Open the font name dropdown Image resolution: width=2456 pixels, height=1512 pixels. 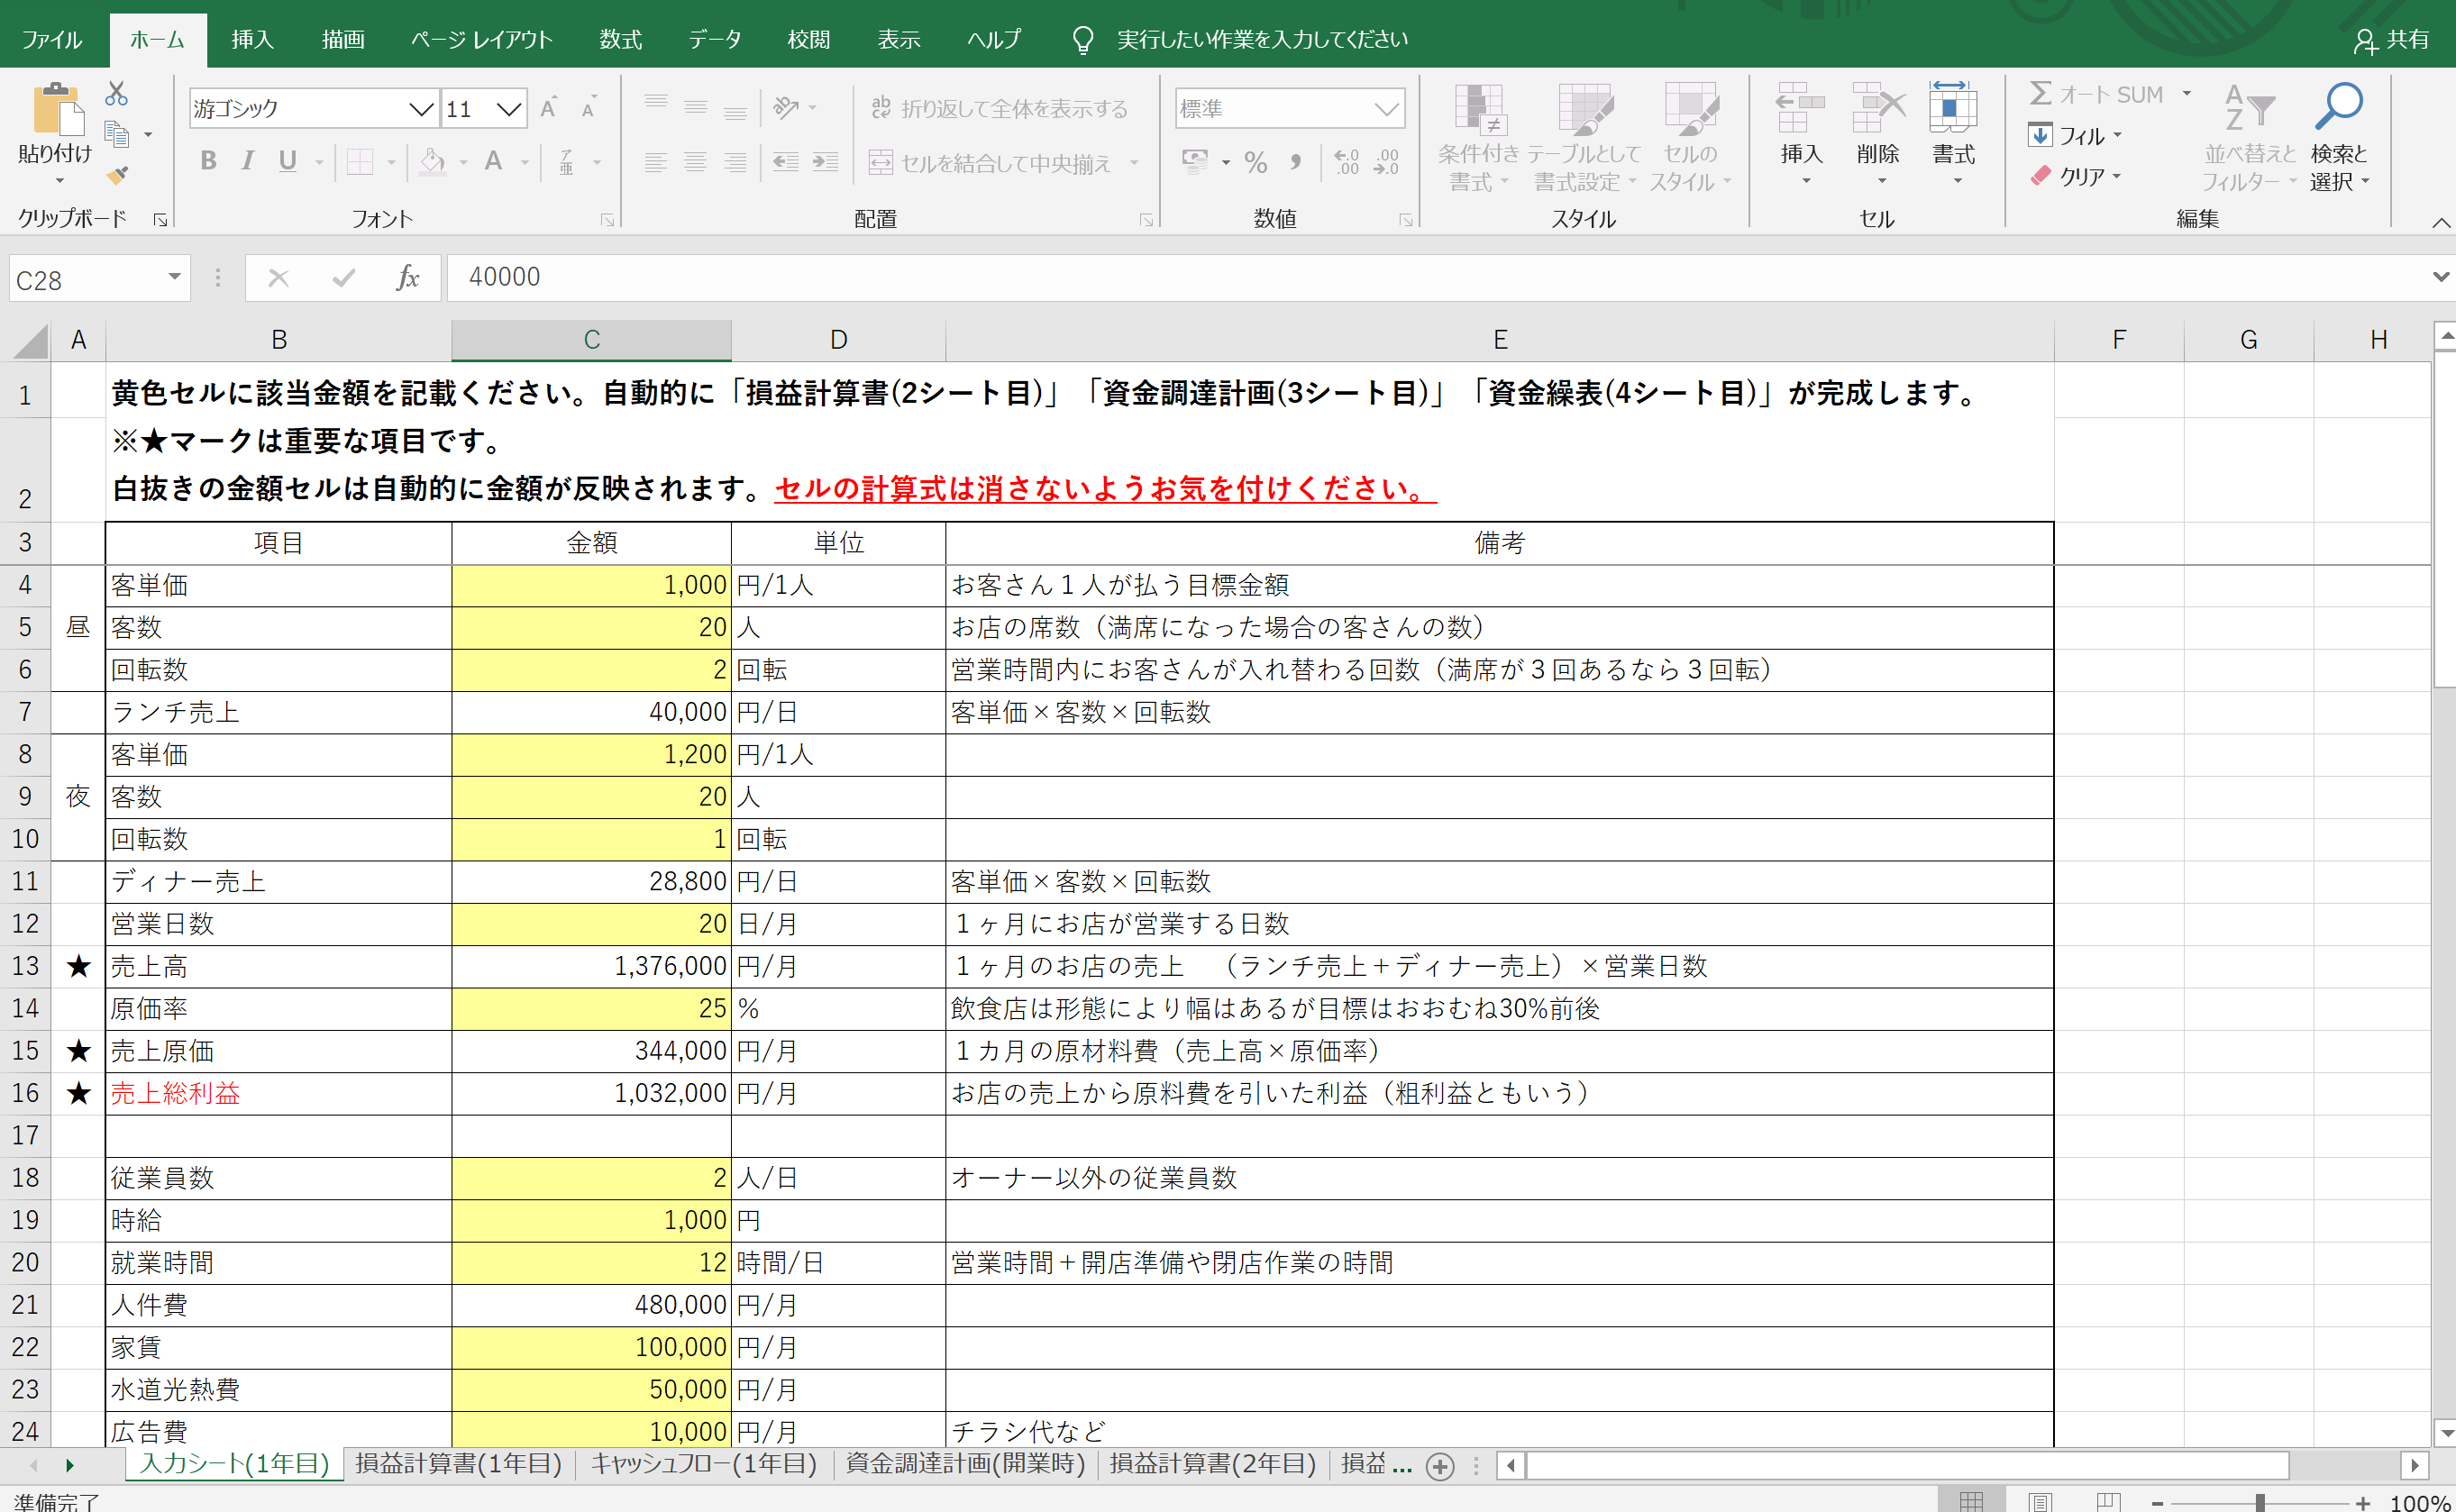coord(422,109)
